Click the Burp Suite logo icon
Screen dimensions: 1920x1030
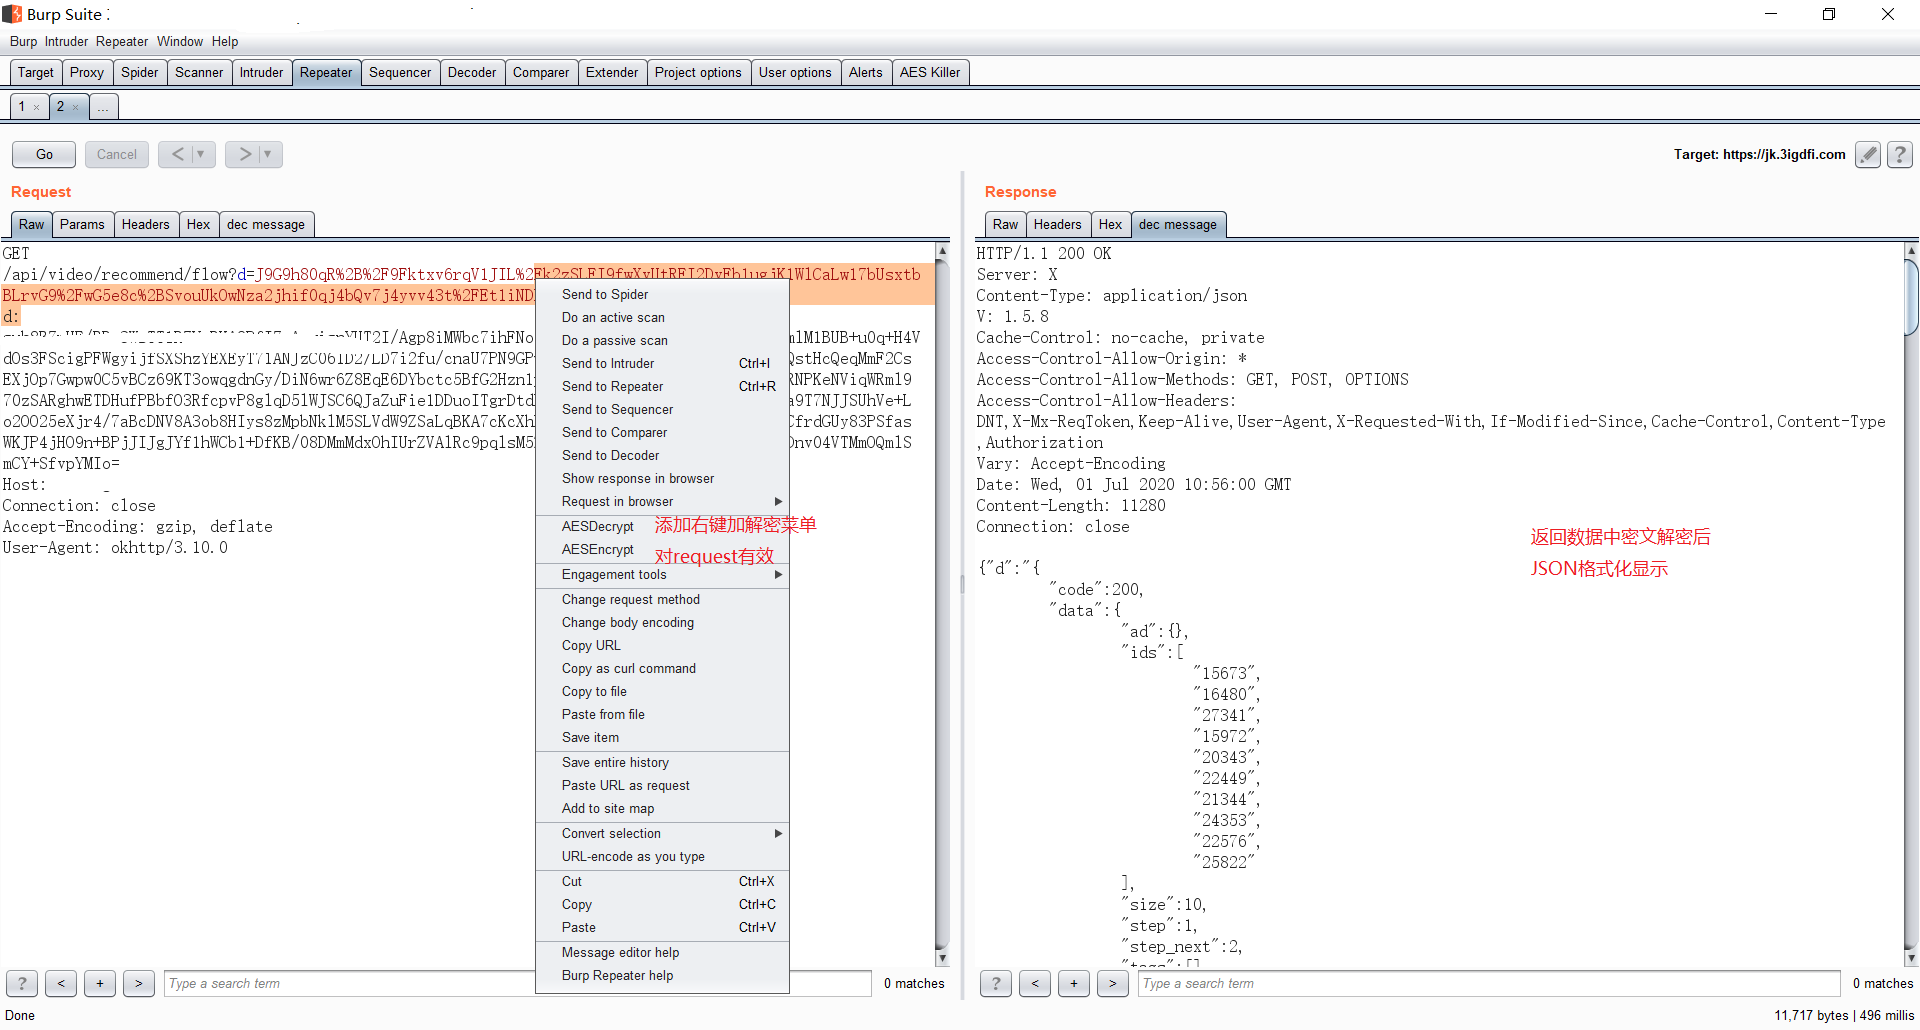tap(12, 14)
